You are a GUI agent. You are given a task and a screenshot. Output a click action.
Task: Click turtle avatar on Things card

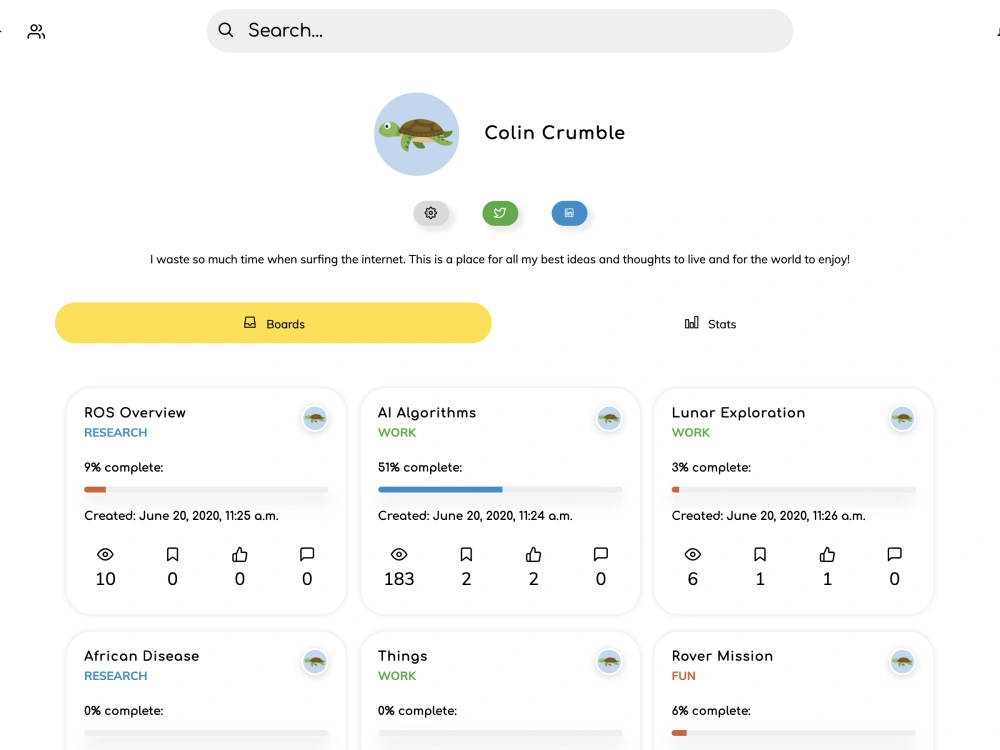click(609, 662)
